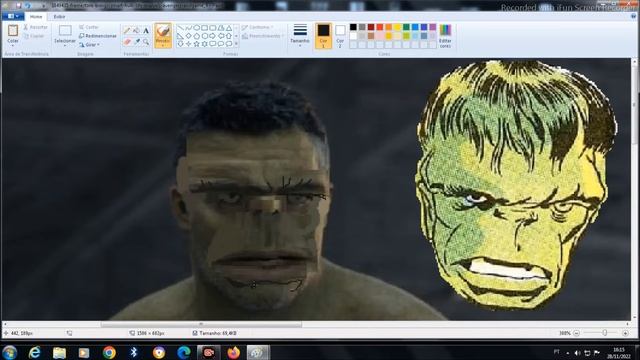Choose the curve shape in Formas
This screenshot has width=640, height=360.
[188, 28]
